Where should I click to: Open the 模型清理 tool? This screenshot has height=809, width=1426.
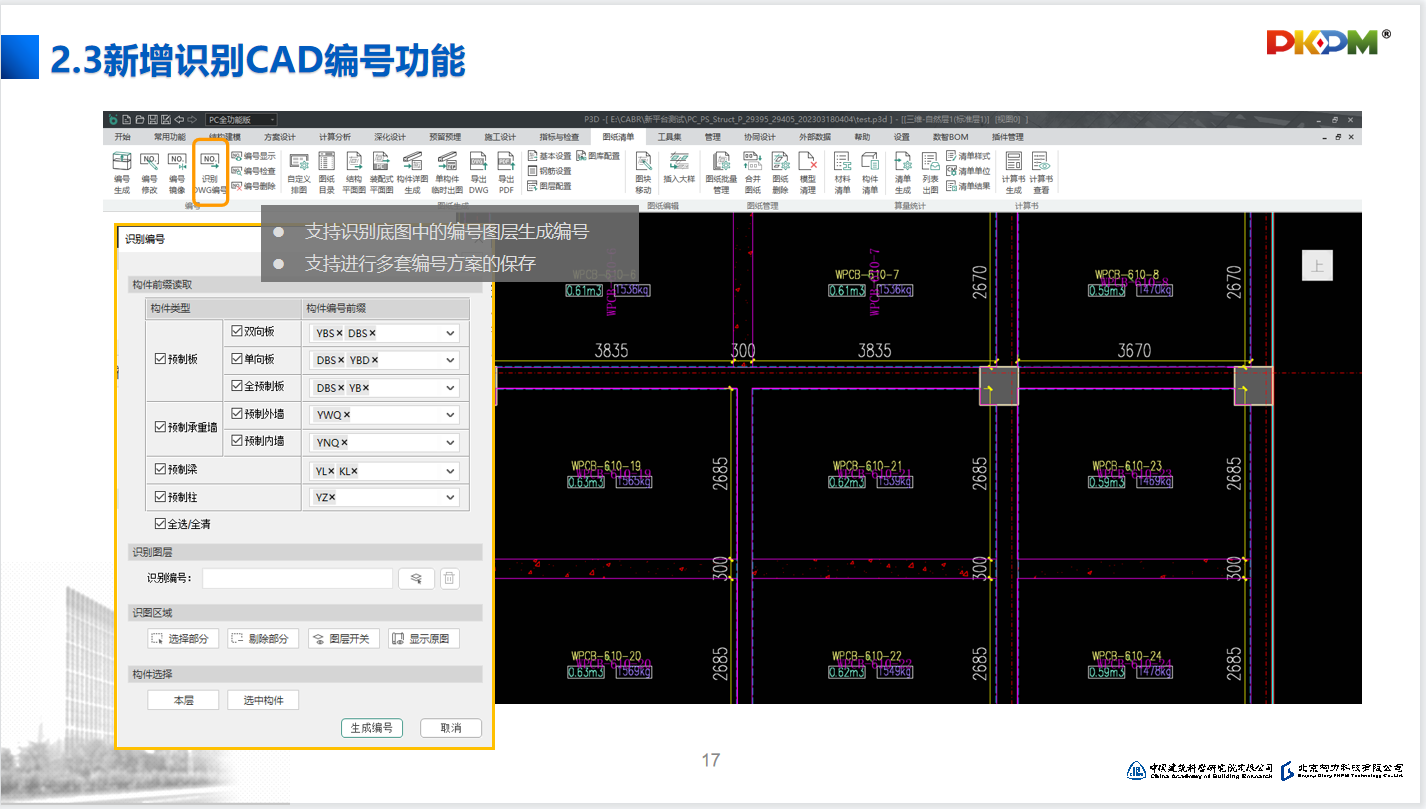pyautogui.click(x=807, y=168)
